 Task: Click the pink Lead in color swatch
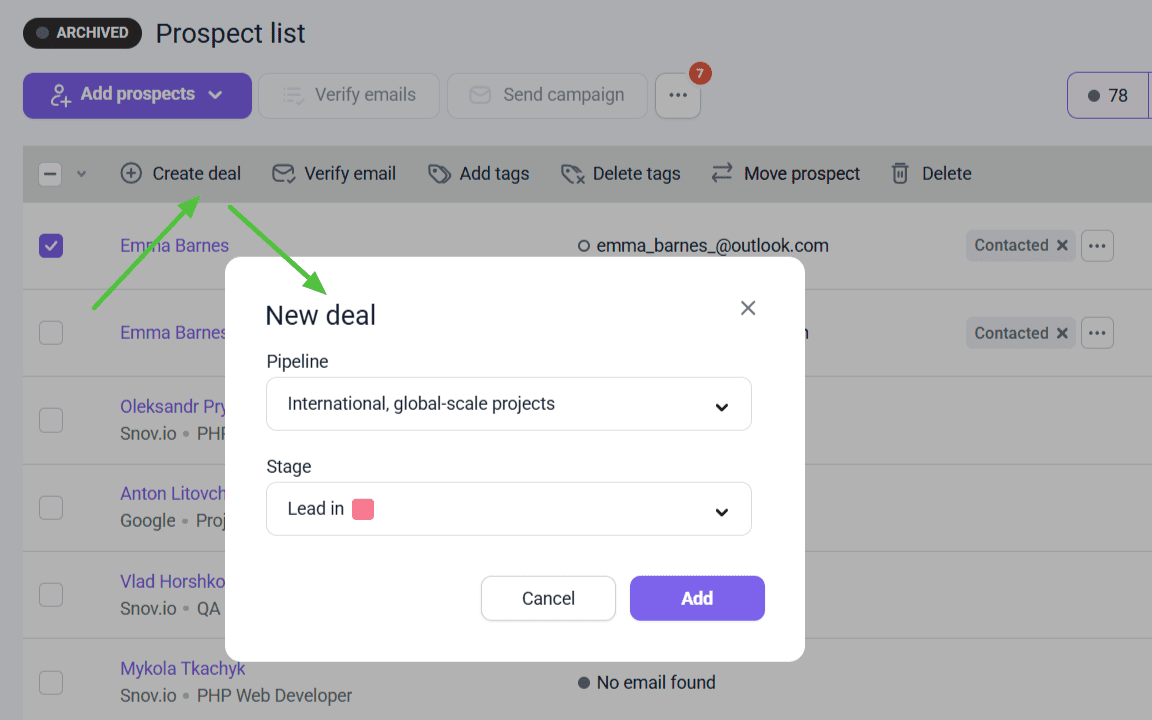click(x=363, y=509)
